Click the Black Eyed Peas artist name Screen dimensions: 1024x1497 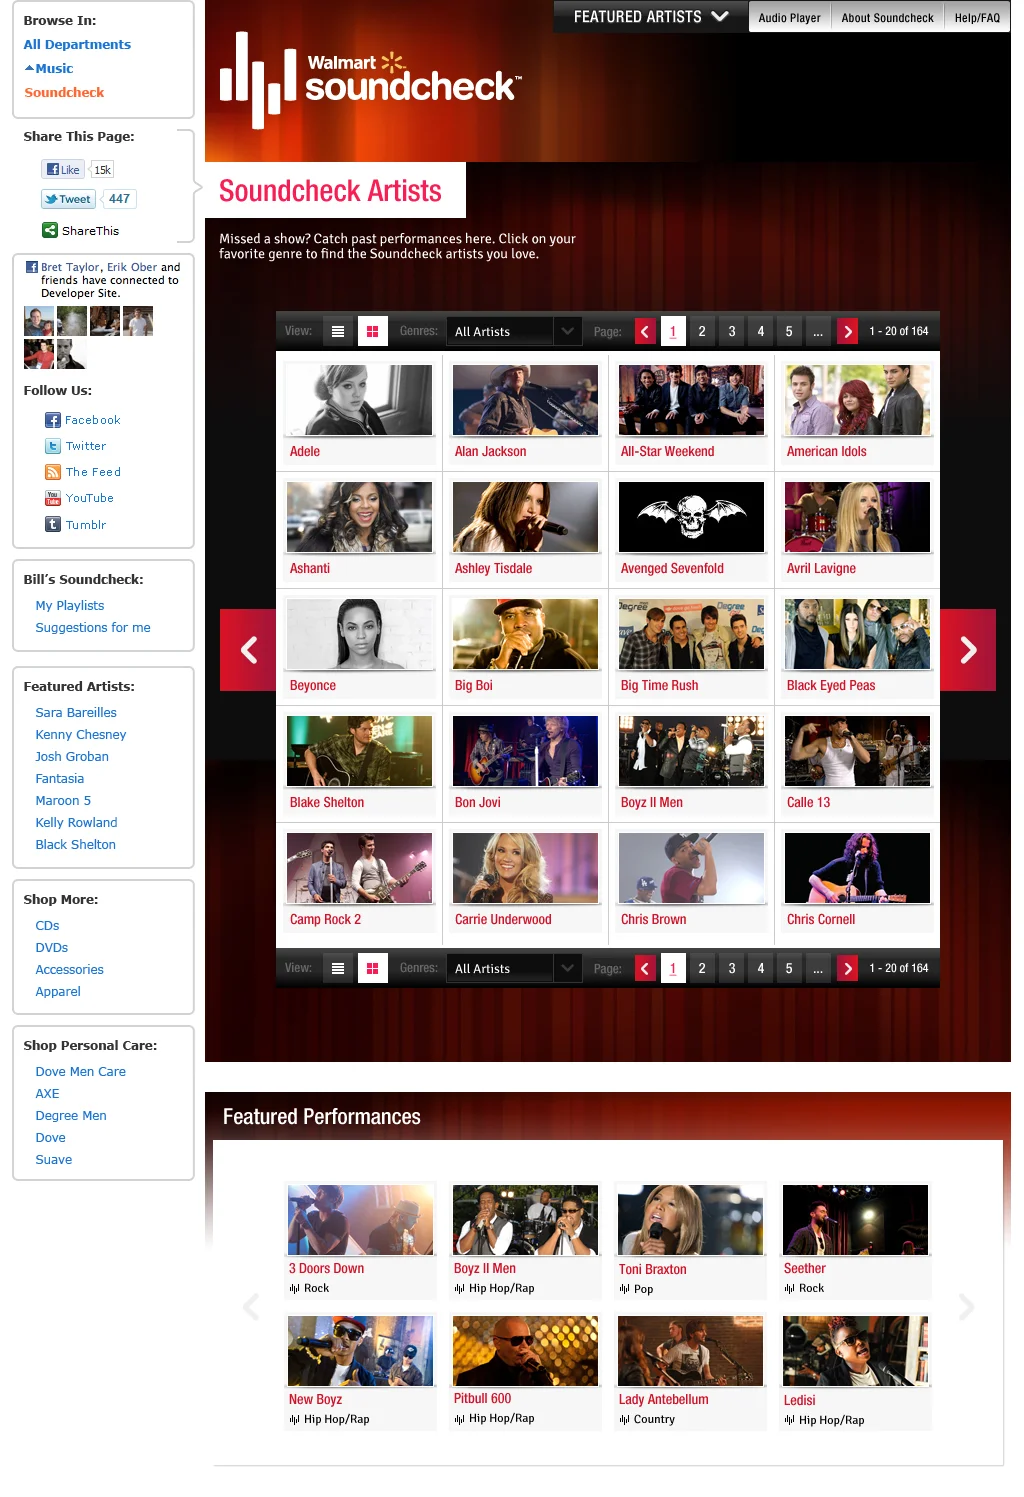click(831, 685)
